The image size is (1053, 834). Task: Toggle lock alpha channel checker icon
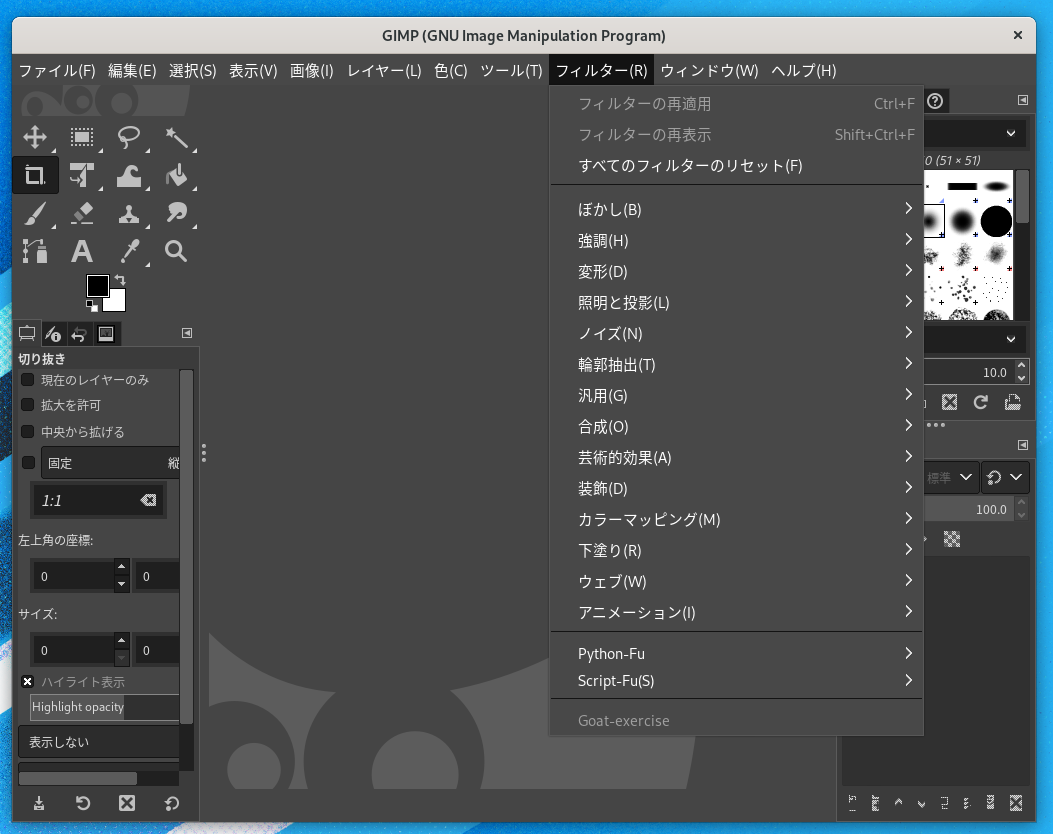(952, 539)
